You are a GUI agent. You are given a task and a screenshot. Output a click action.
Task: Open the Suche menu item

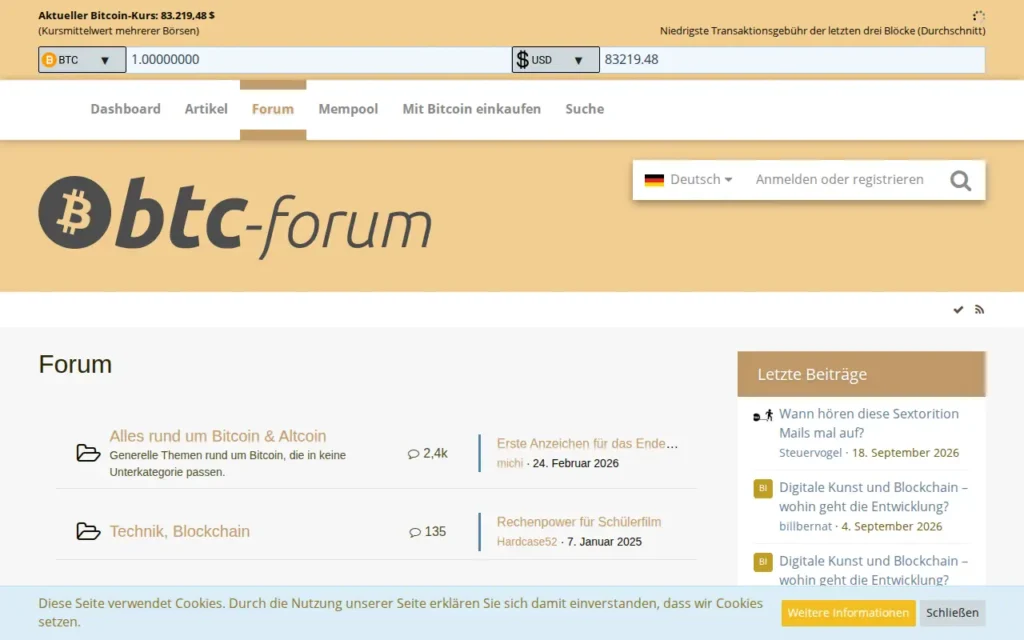(584, 109)
